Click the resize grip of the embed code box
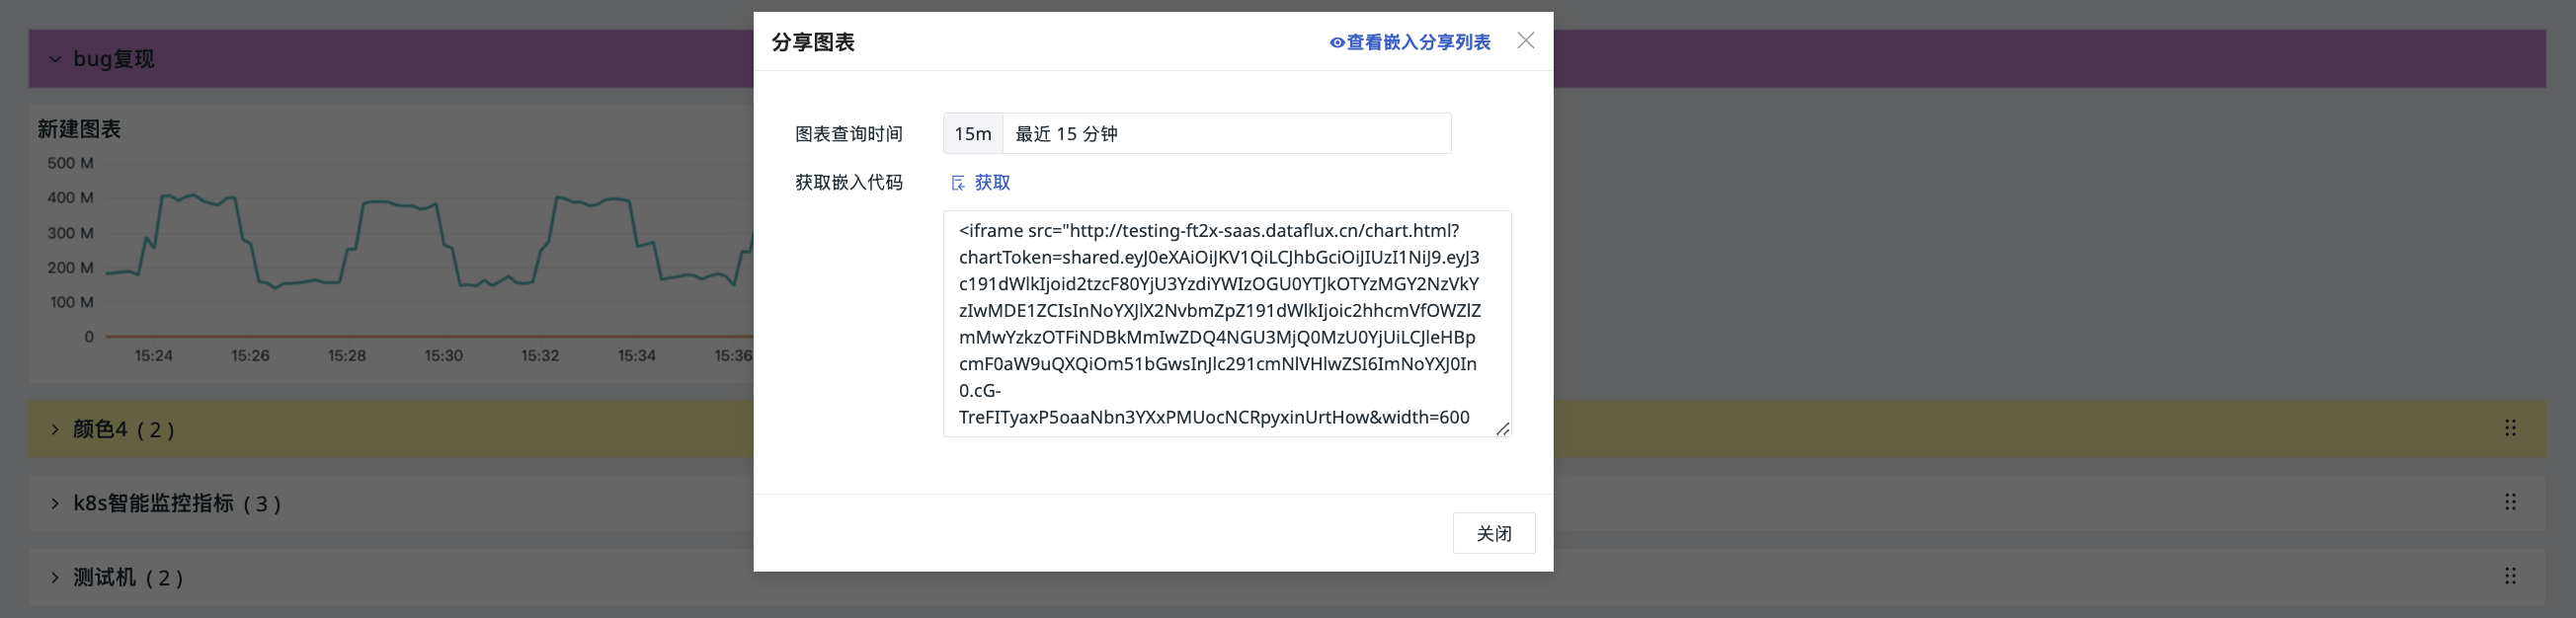This screenshot has width=2576, height=618. click(1502, 429)
